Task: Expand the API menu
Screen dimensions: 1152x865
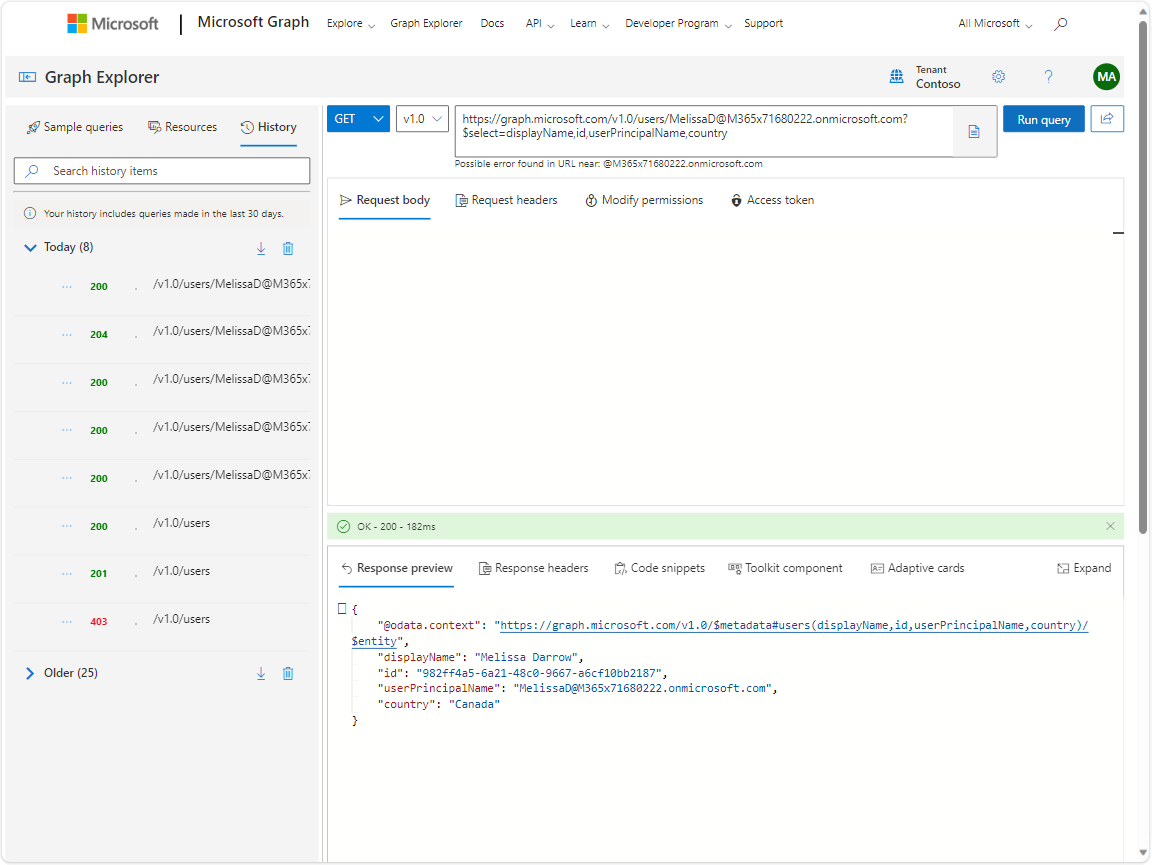Action: (539, 24)
